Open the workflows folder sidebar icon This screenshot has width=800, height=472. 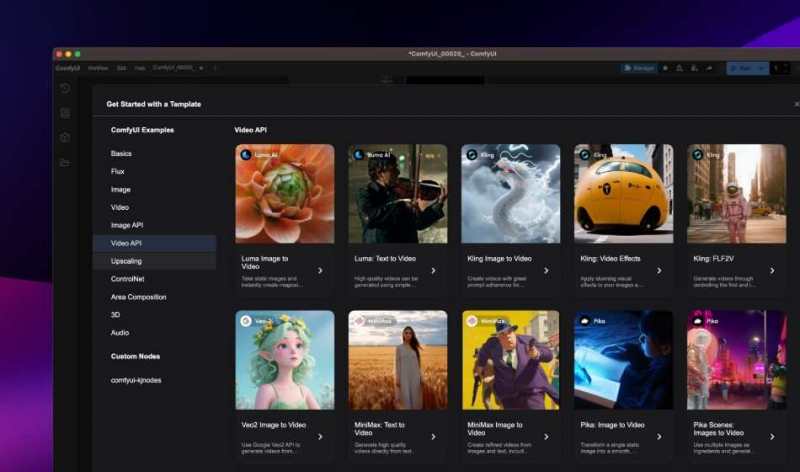[x=65, y=162]
